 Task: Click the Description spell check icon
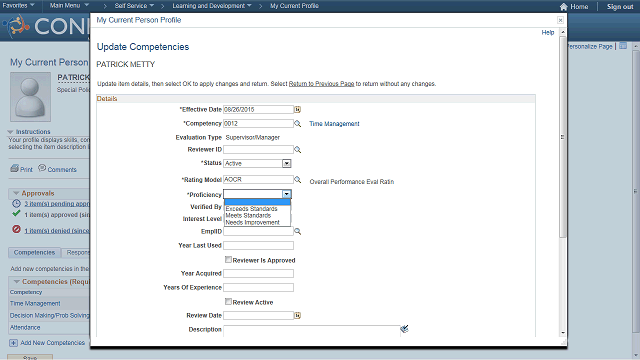coord(404,329)
